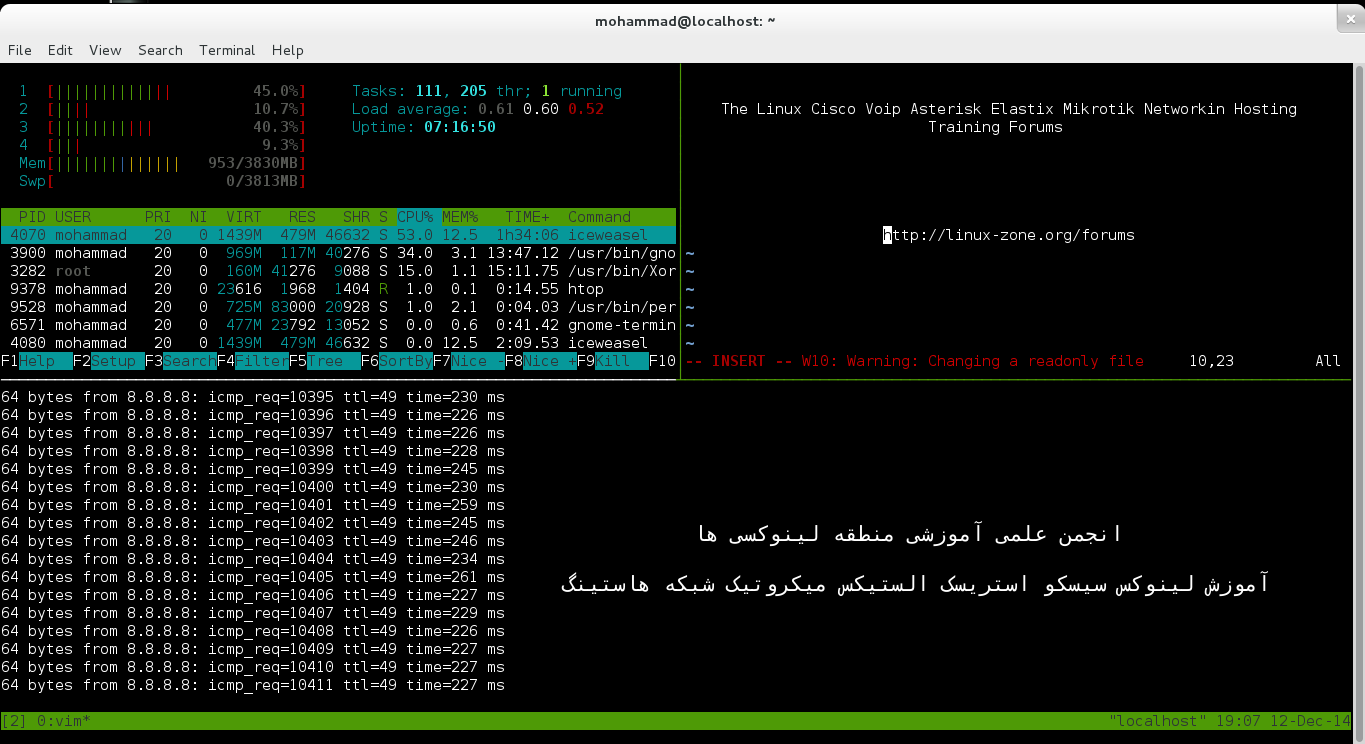The width and height of the screenshot is (1365, 744).
Task: Click the linux-zone.org/forums URL in vim
Action: 1010,235
